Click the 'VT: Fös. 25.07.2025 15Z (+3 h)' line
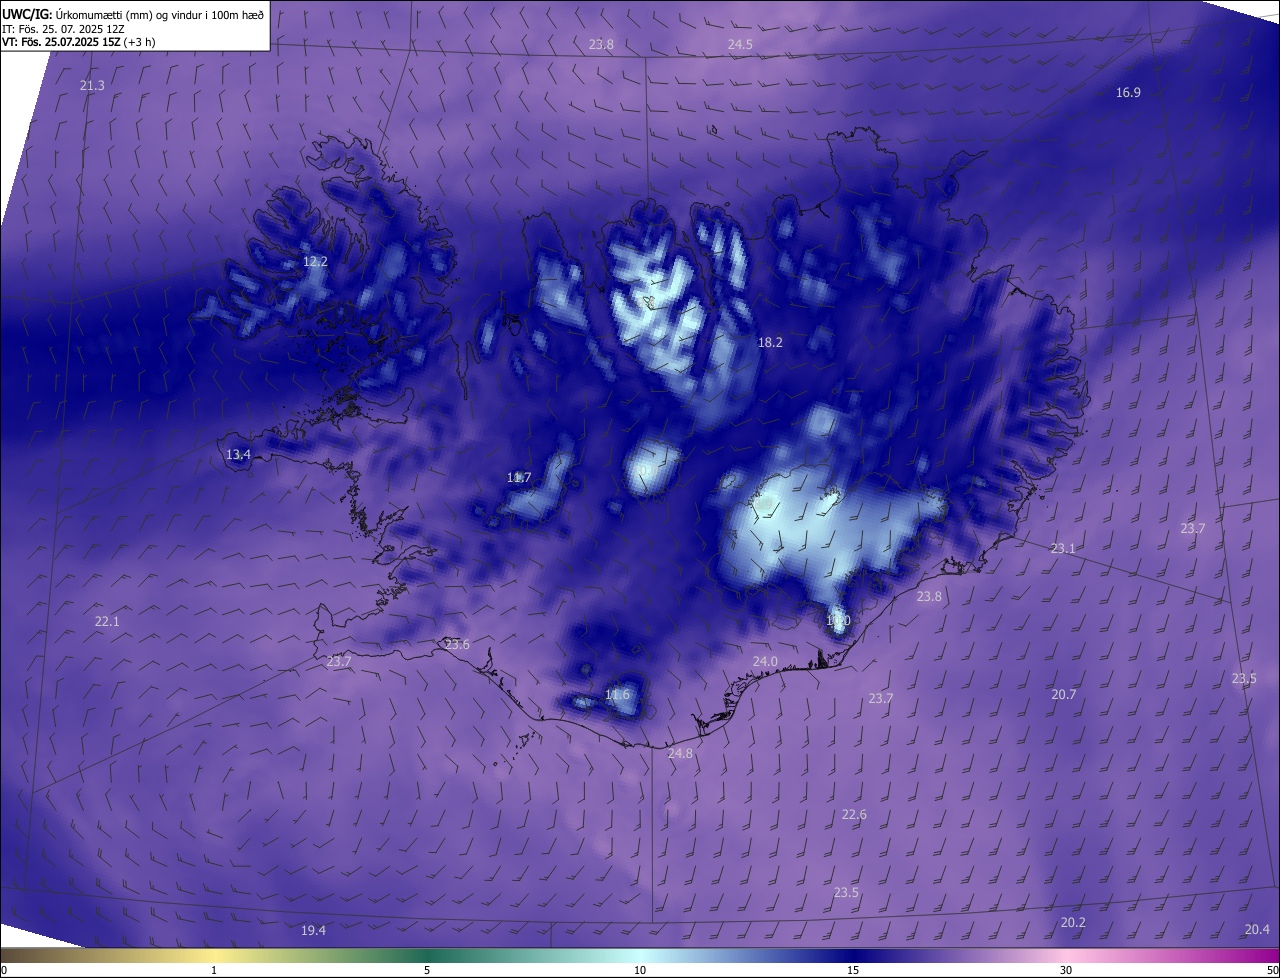 pos(78,42)
